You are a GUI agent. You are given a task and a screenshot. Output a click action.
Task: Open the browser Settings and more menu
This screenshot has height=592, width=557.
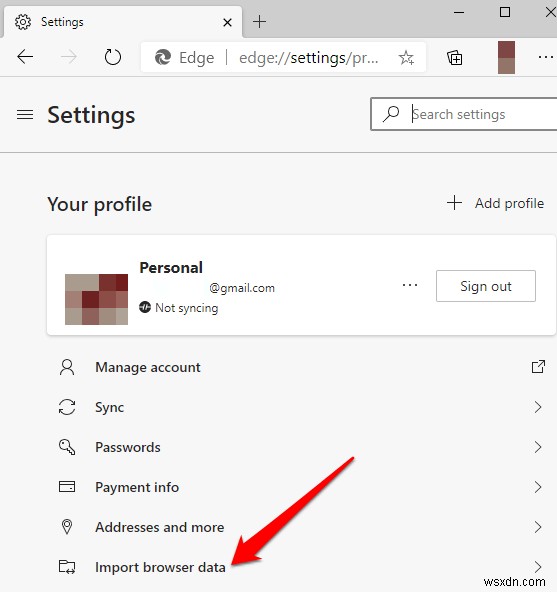546,57
